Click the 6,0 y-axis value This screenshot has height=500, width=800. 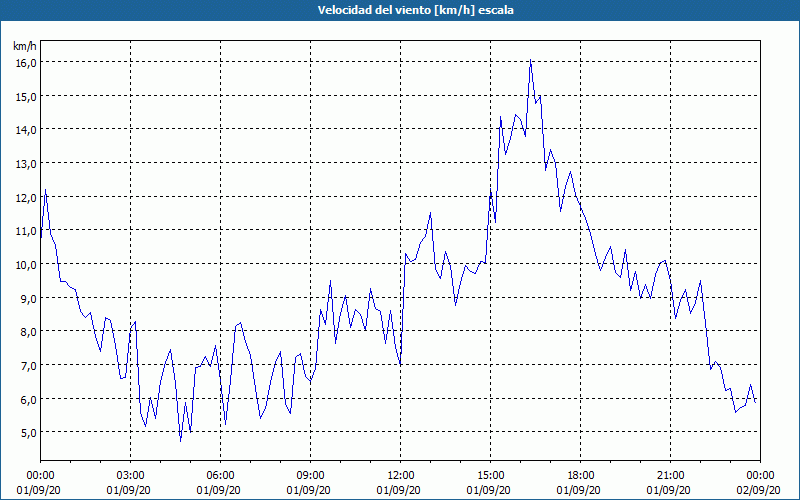coord(29,399)
